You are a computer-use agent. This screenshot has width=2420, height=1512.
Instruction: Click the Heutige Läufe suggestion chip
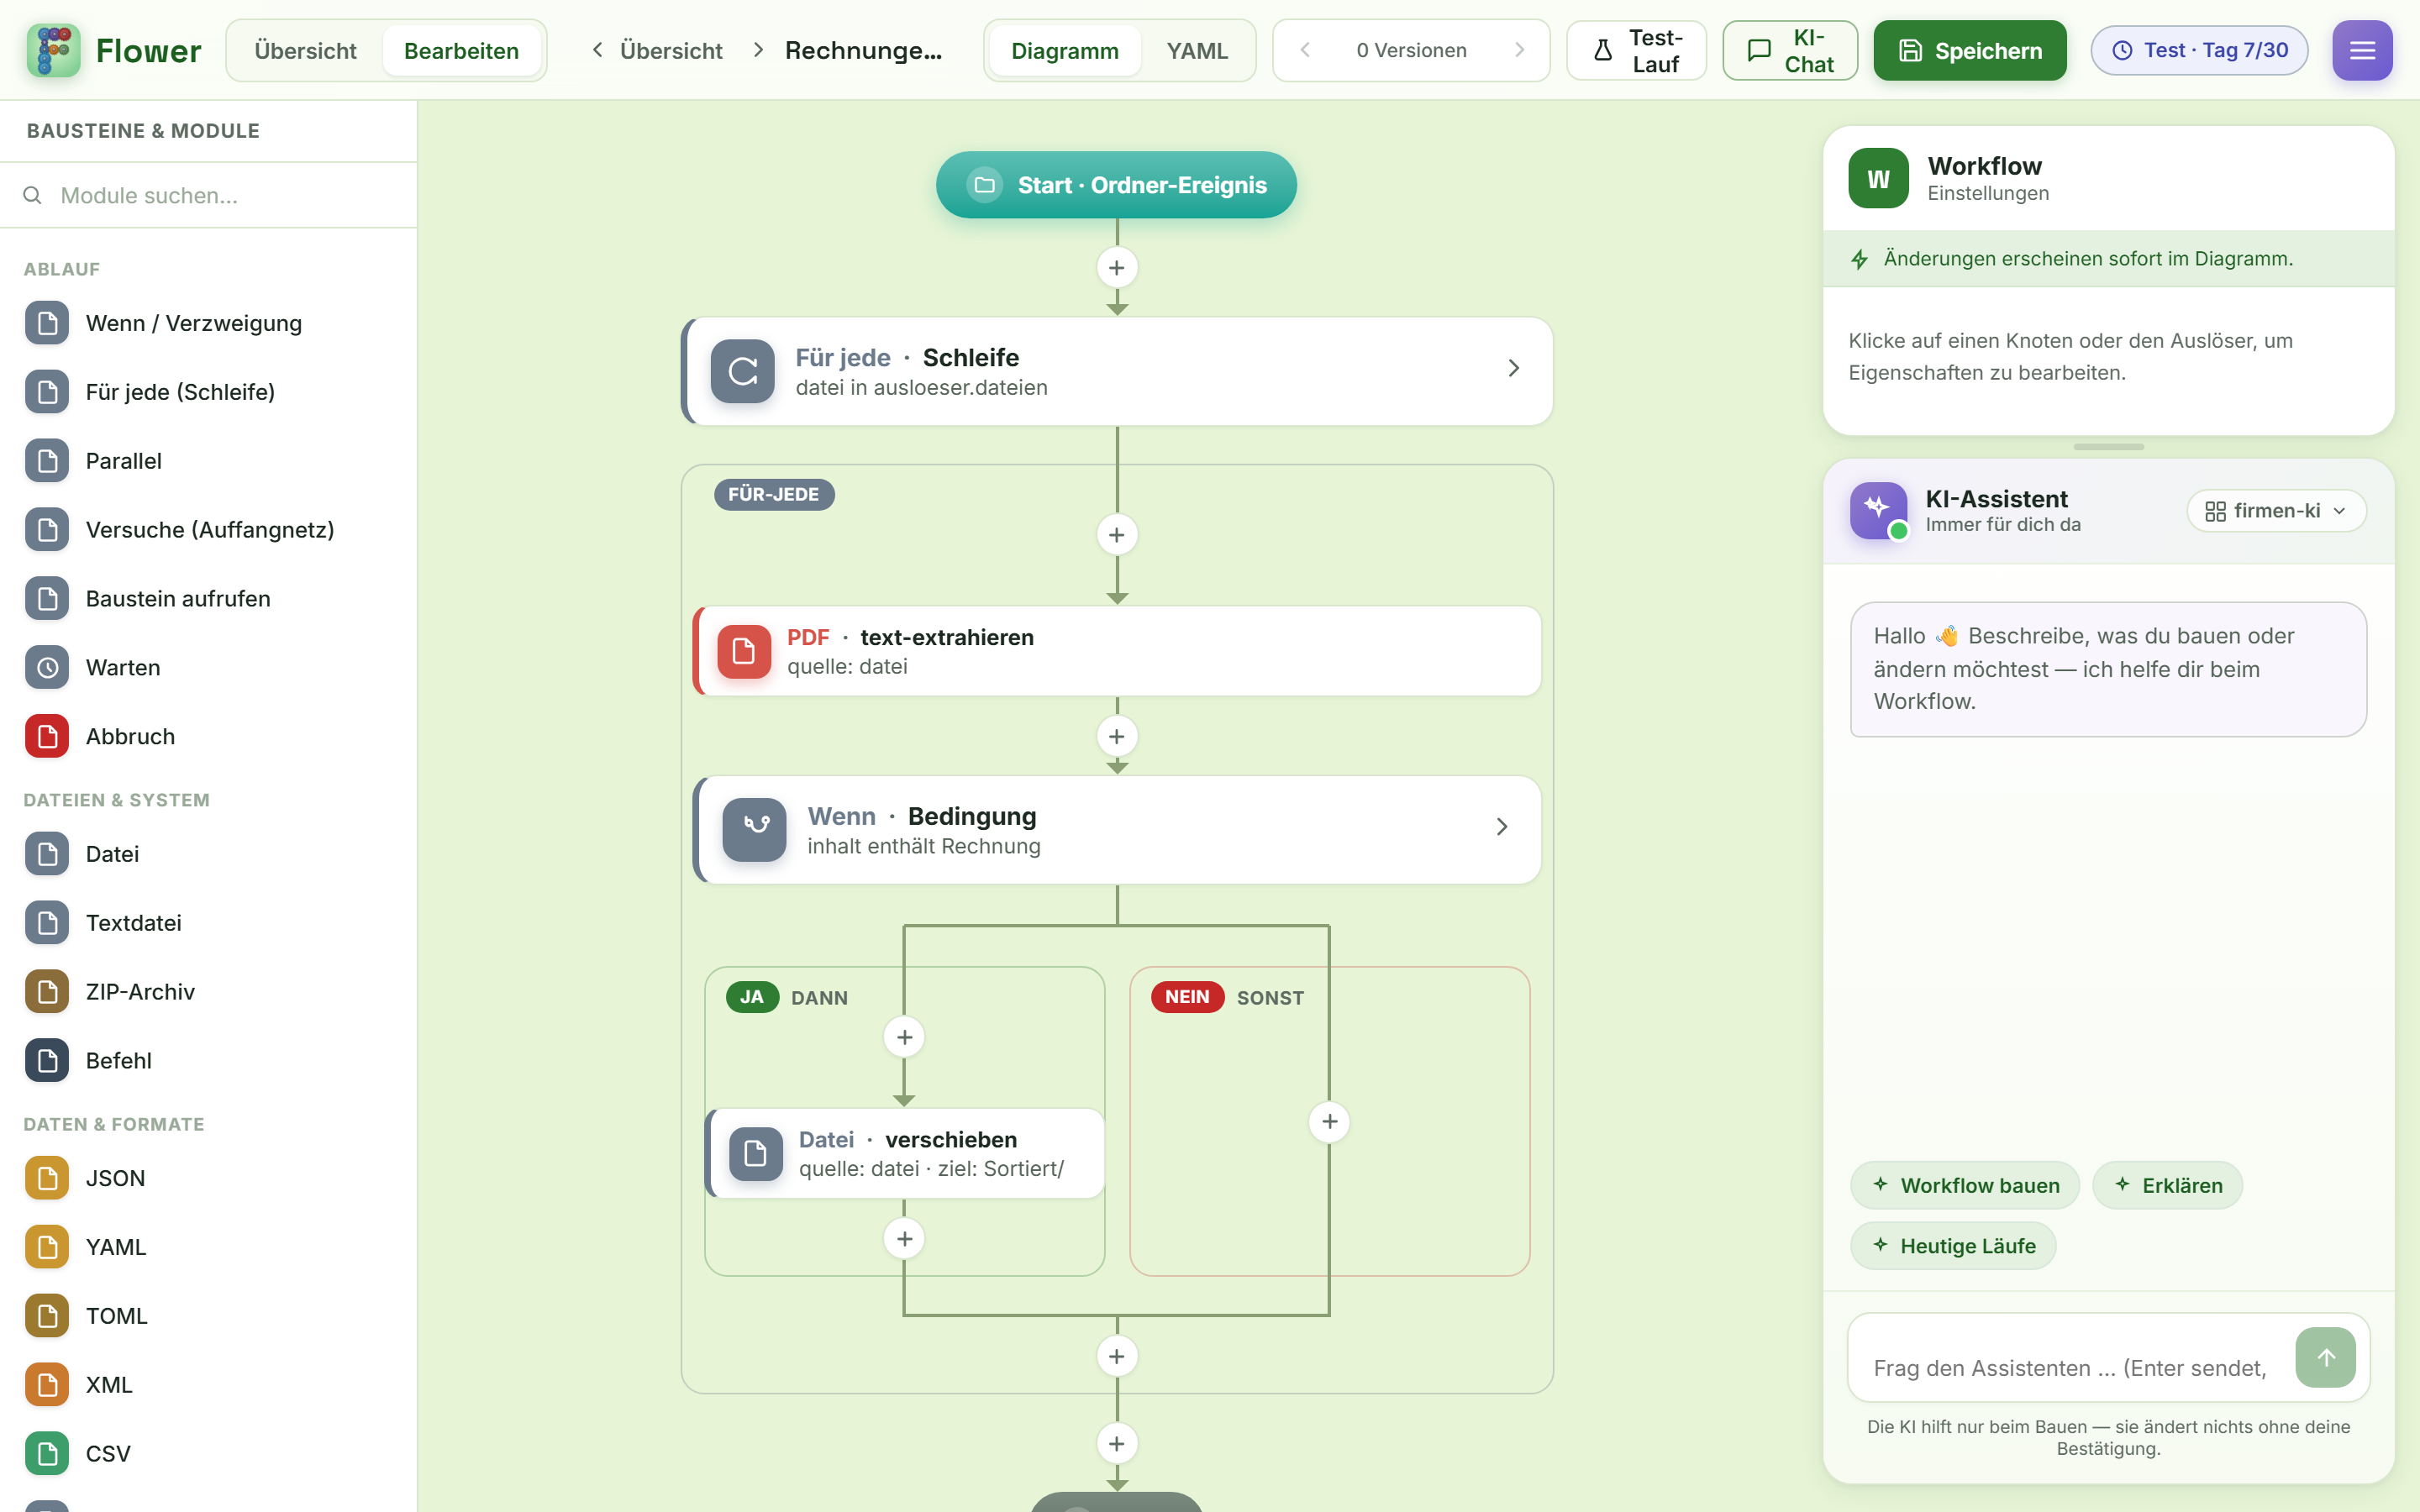(x=1953, y=1246)
